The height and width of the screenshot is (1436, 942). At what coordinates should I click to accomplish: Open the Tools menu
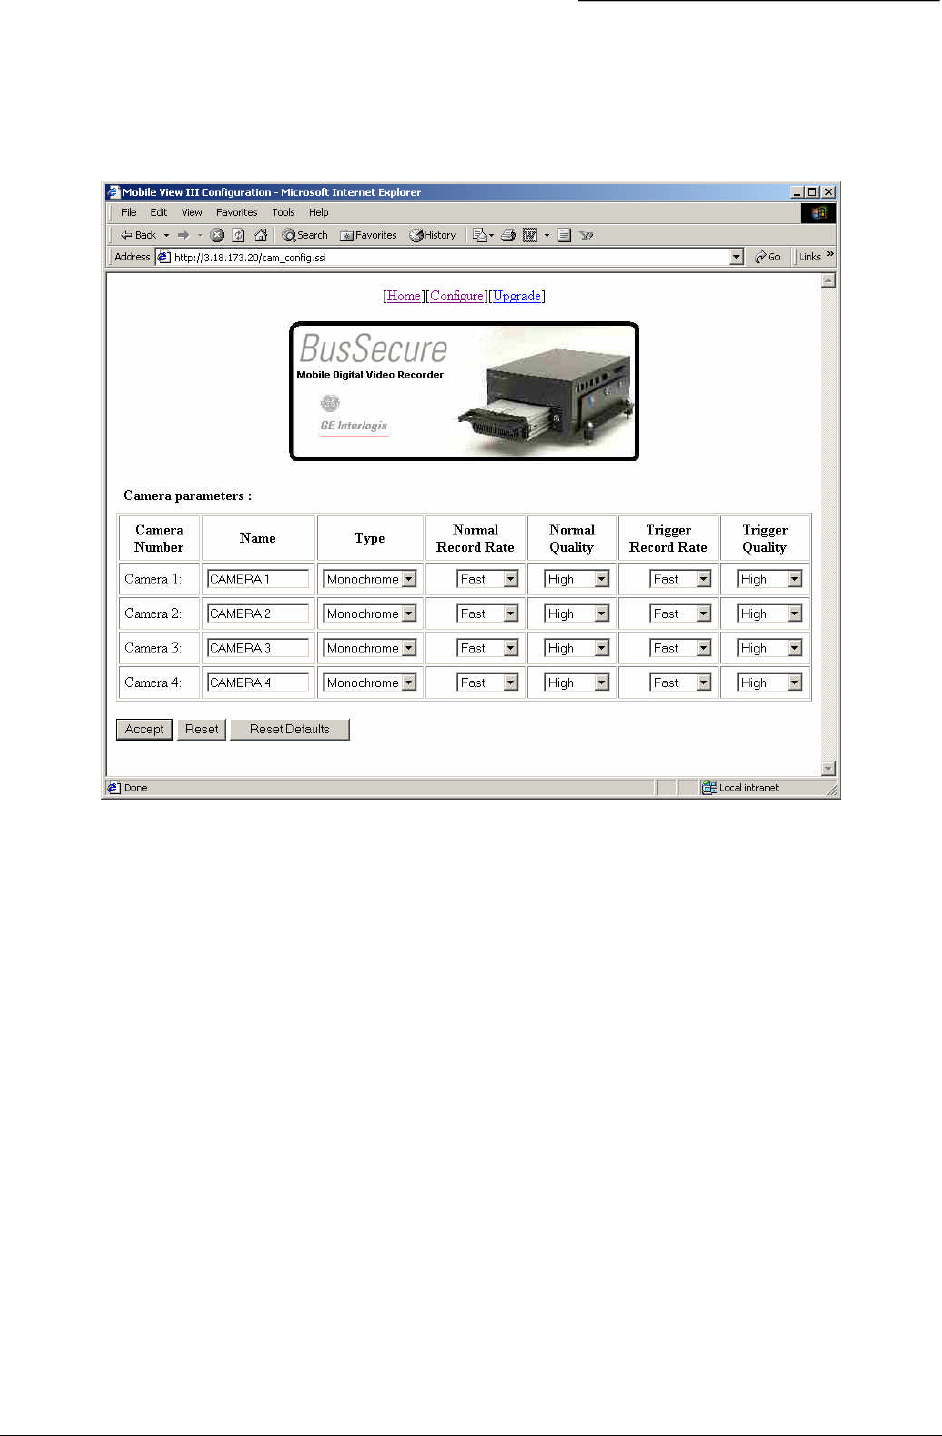(x=284, y=212)
